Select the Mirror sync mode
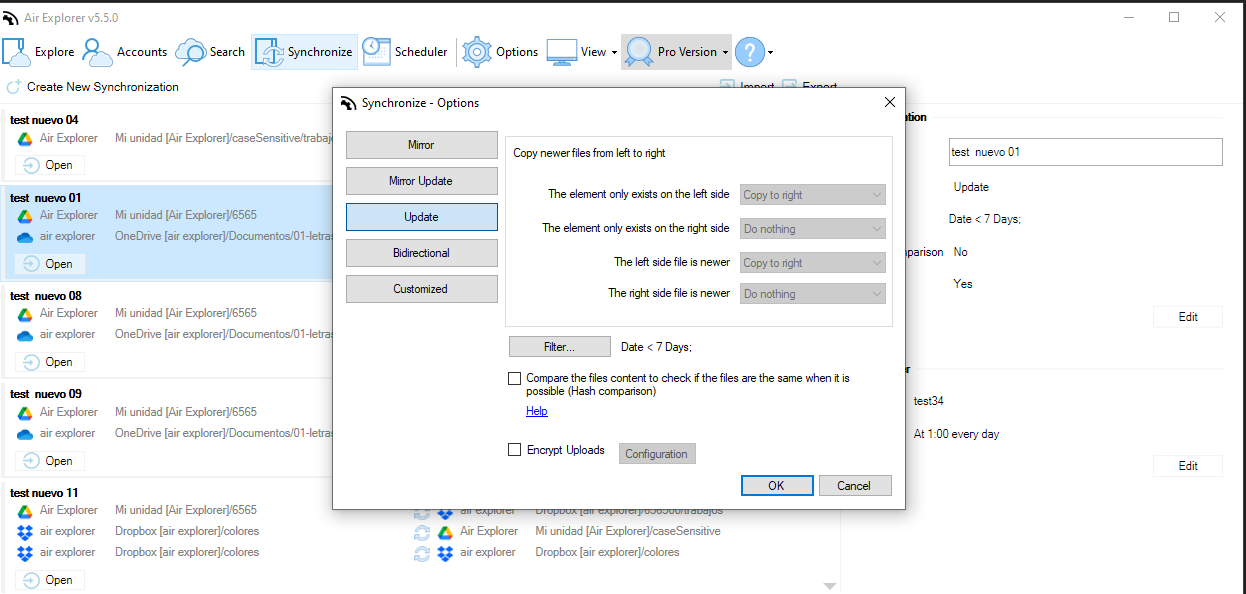Screen dimensions: 1246x594 tap(421, 145)
